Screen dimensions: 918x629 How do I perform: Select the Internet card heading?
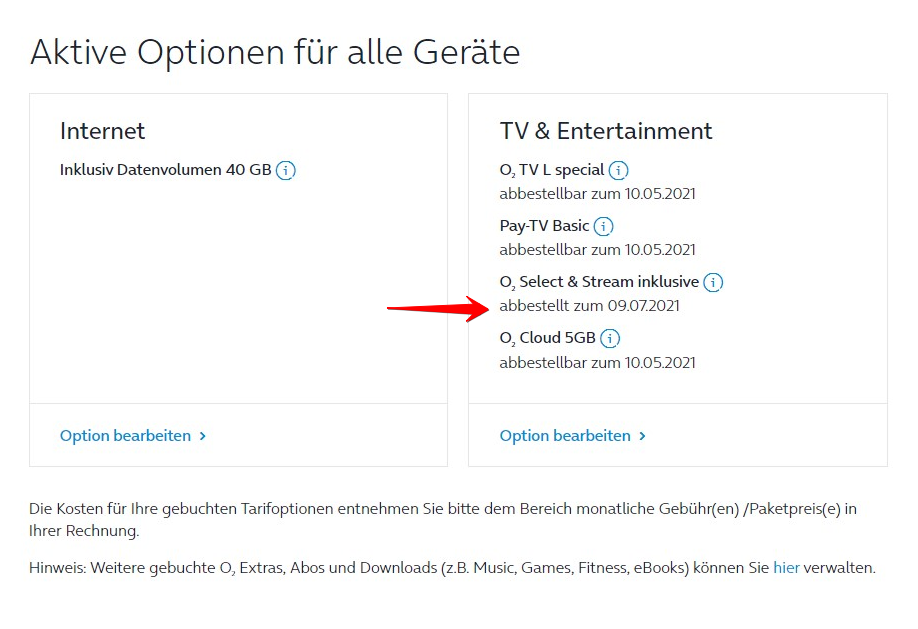click(x=102, y=131)
